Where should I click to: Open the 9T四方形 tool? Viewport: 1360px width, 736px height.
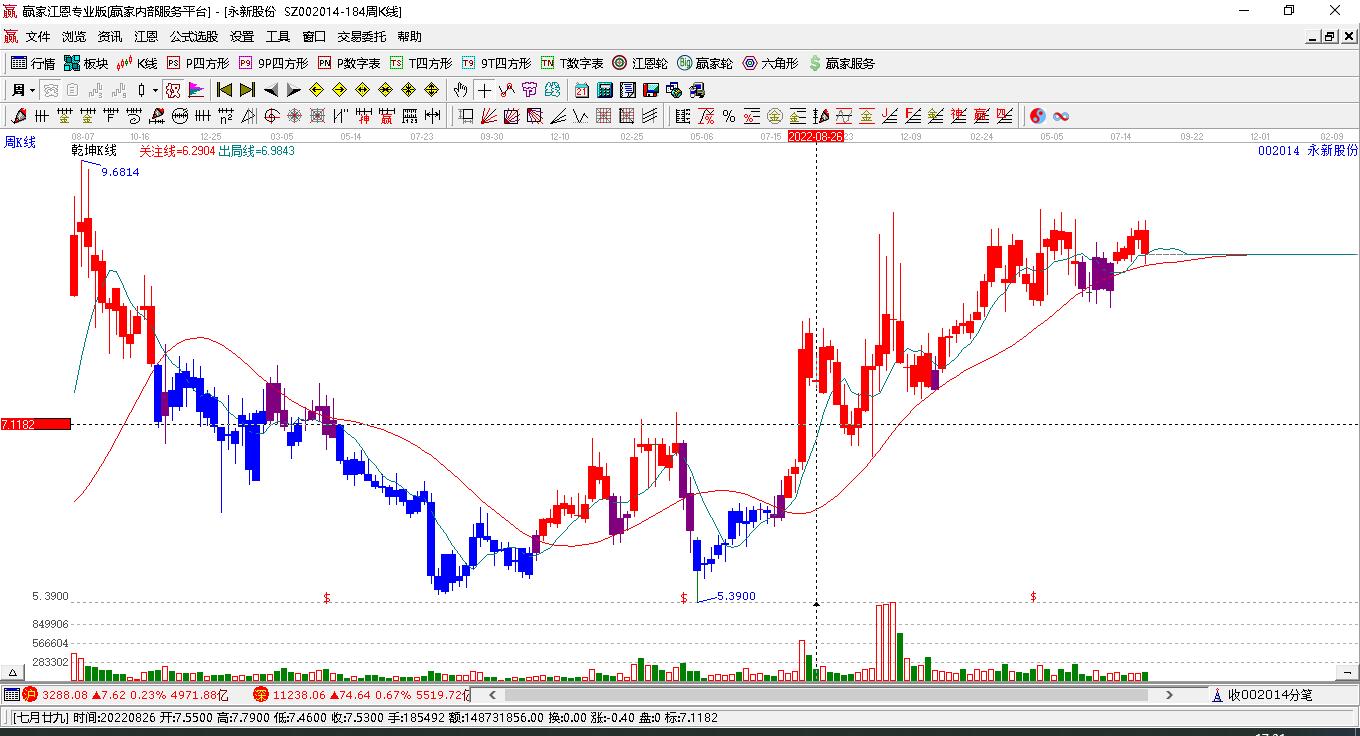[496, 63]
